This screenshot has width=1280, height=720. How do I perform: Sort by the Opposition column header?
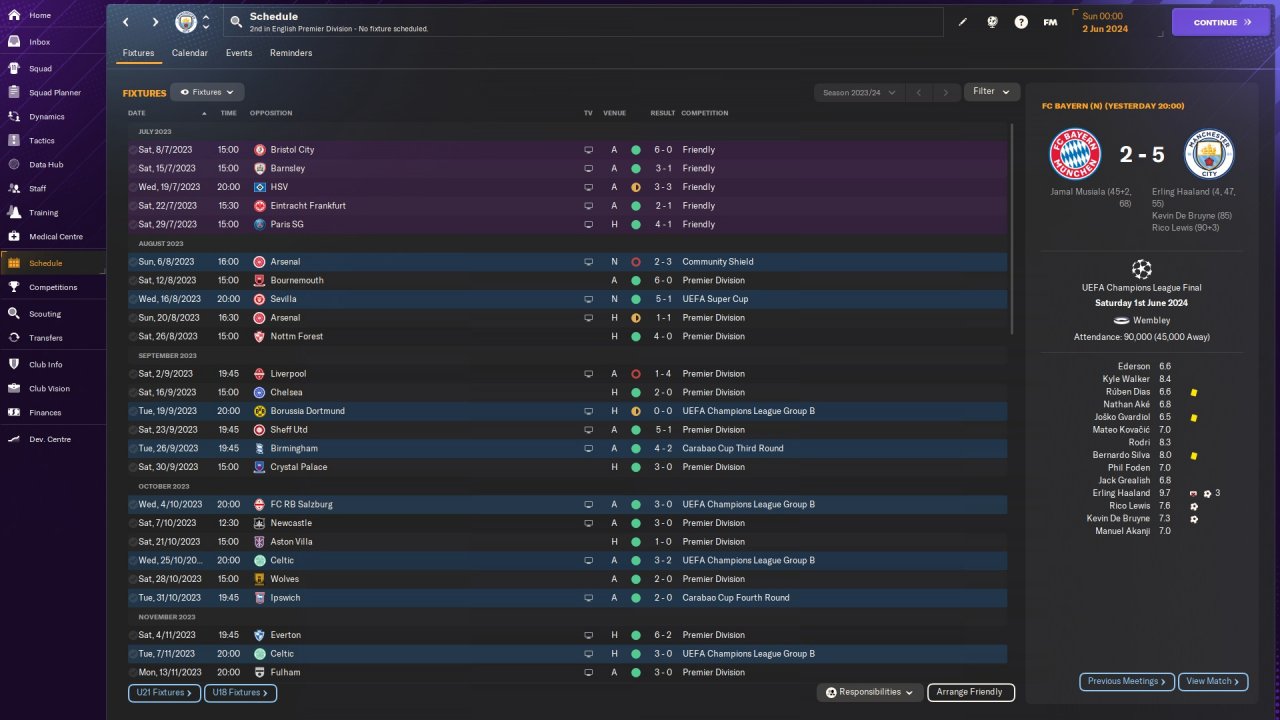point(271,113)
